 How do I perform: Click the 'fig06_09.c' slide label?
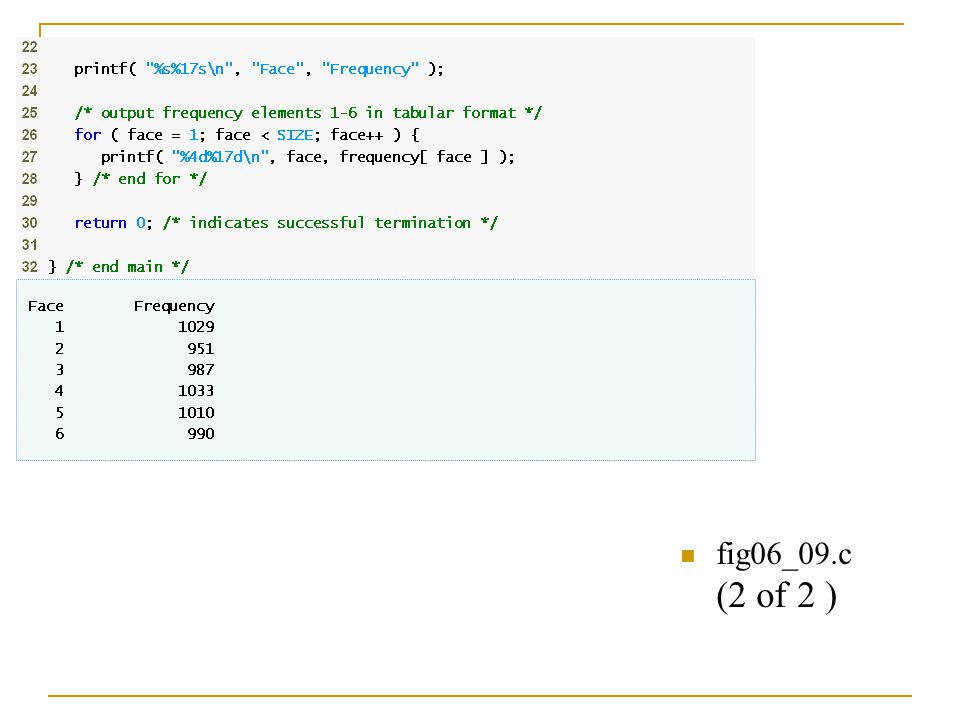[x=784, y=555]
